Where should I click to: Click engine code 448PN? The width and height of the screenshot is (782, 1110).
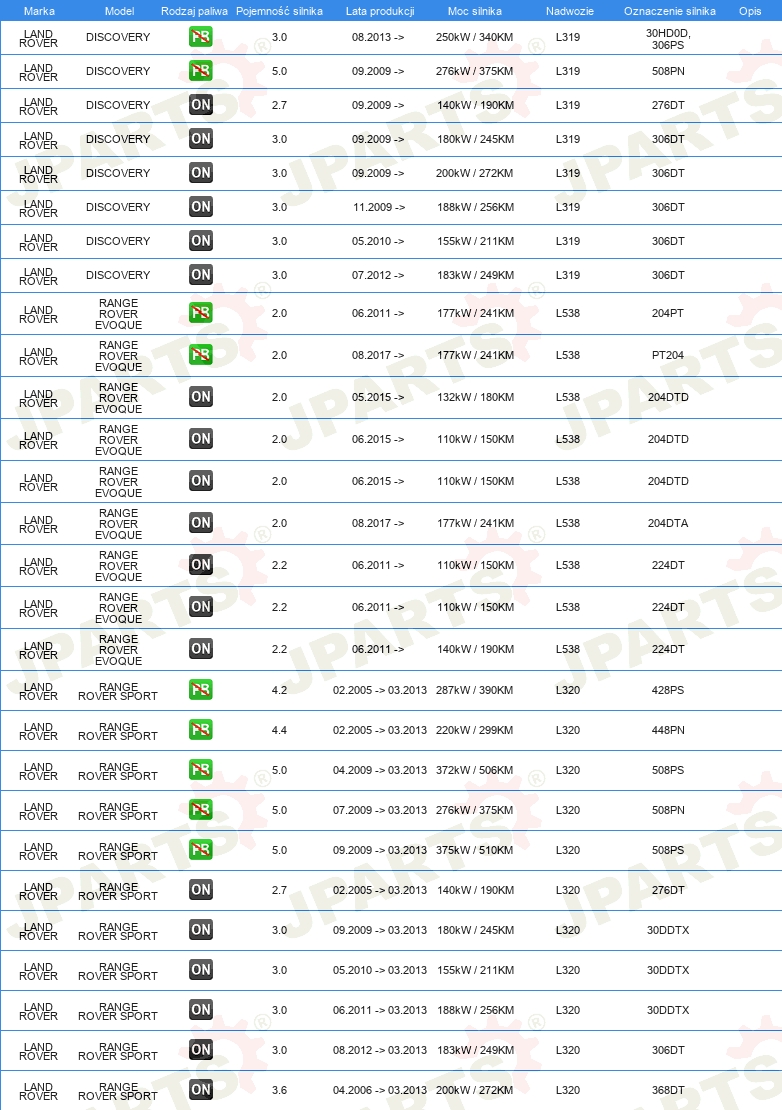pos(668,730)
